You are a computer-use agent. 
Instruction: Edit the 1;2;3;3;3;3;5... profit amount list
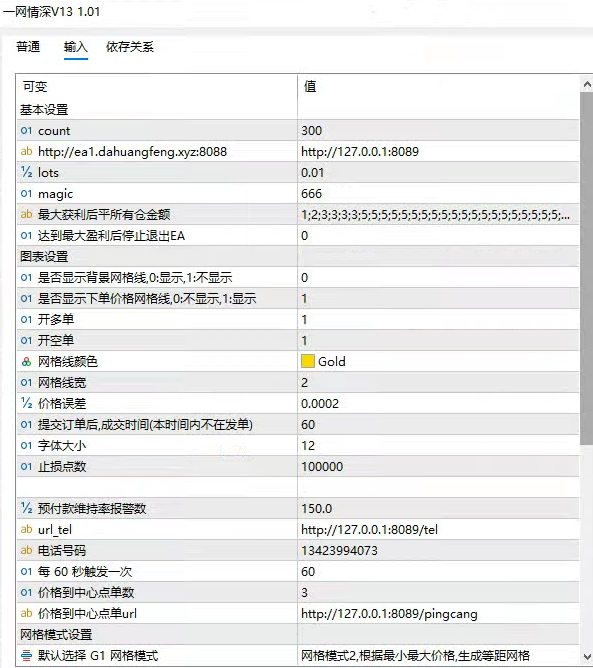[438, 214]
